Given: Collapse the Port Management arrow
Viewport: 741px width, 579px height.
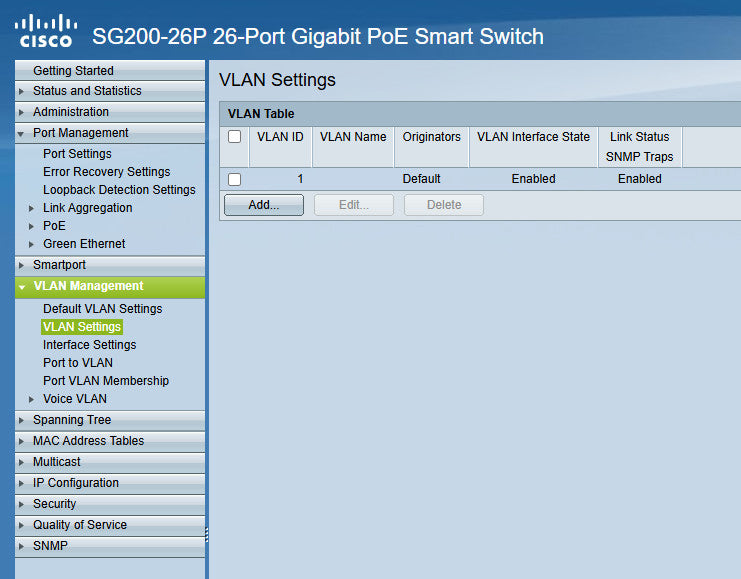Looking at the screenshot, I should tap(21, 134).
